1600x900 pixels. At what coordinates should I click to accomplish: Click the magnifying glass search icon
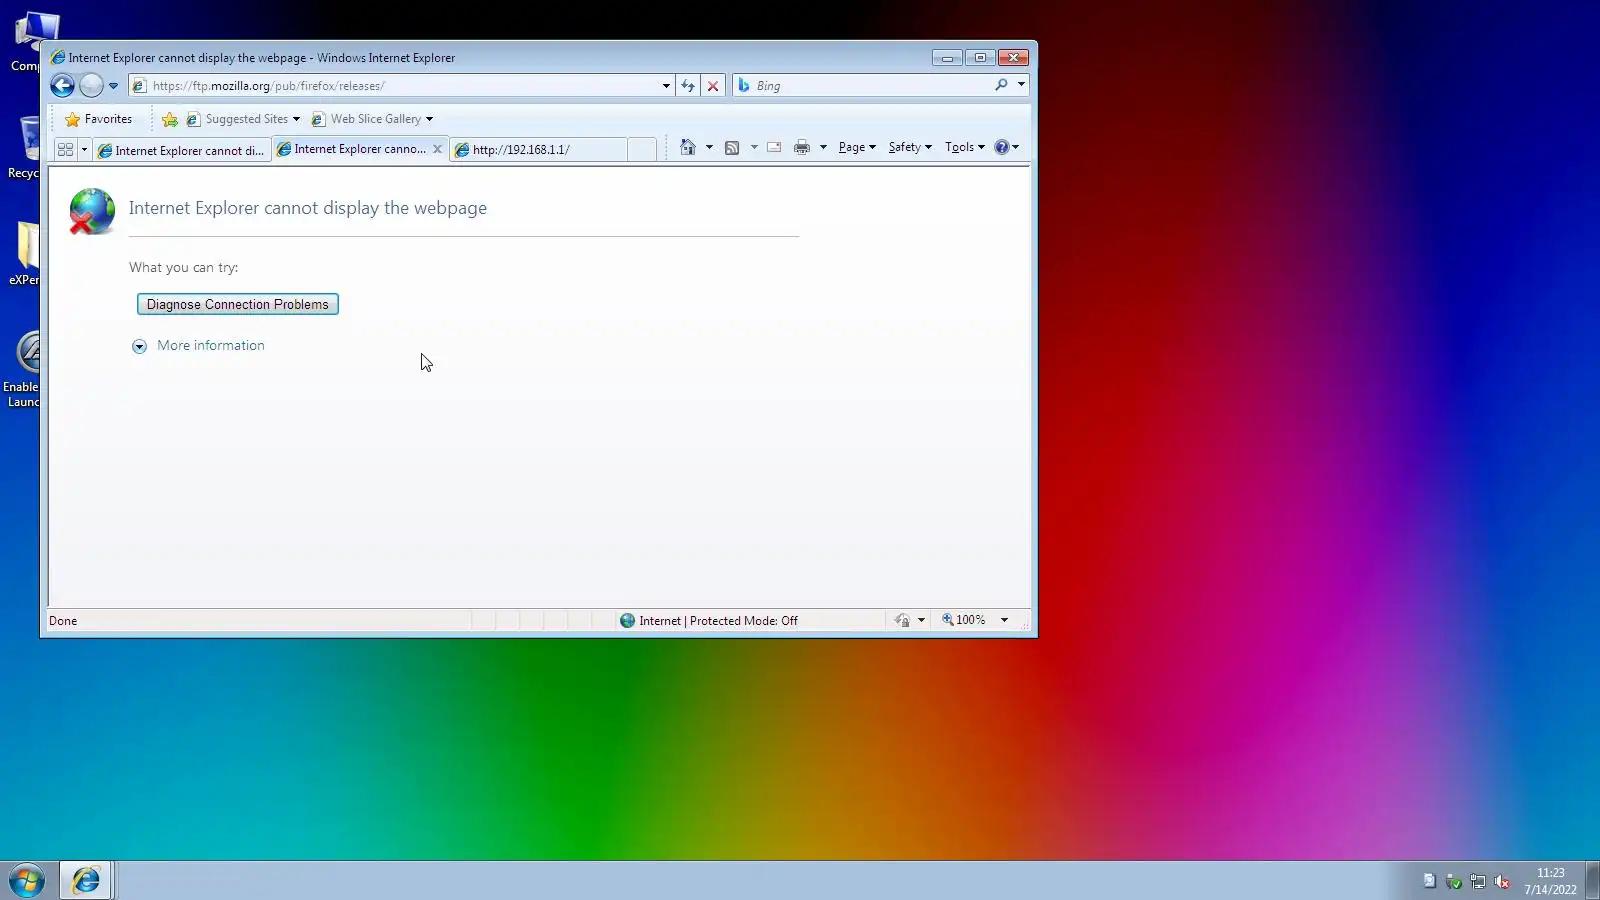coord(1001,85)
